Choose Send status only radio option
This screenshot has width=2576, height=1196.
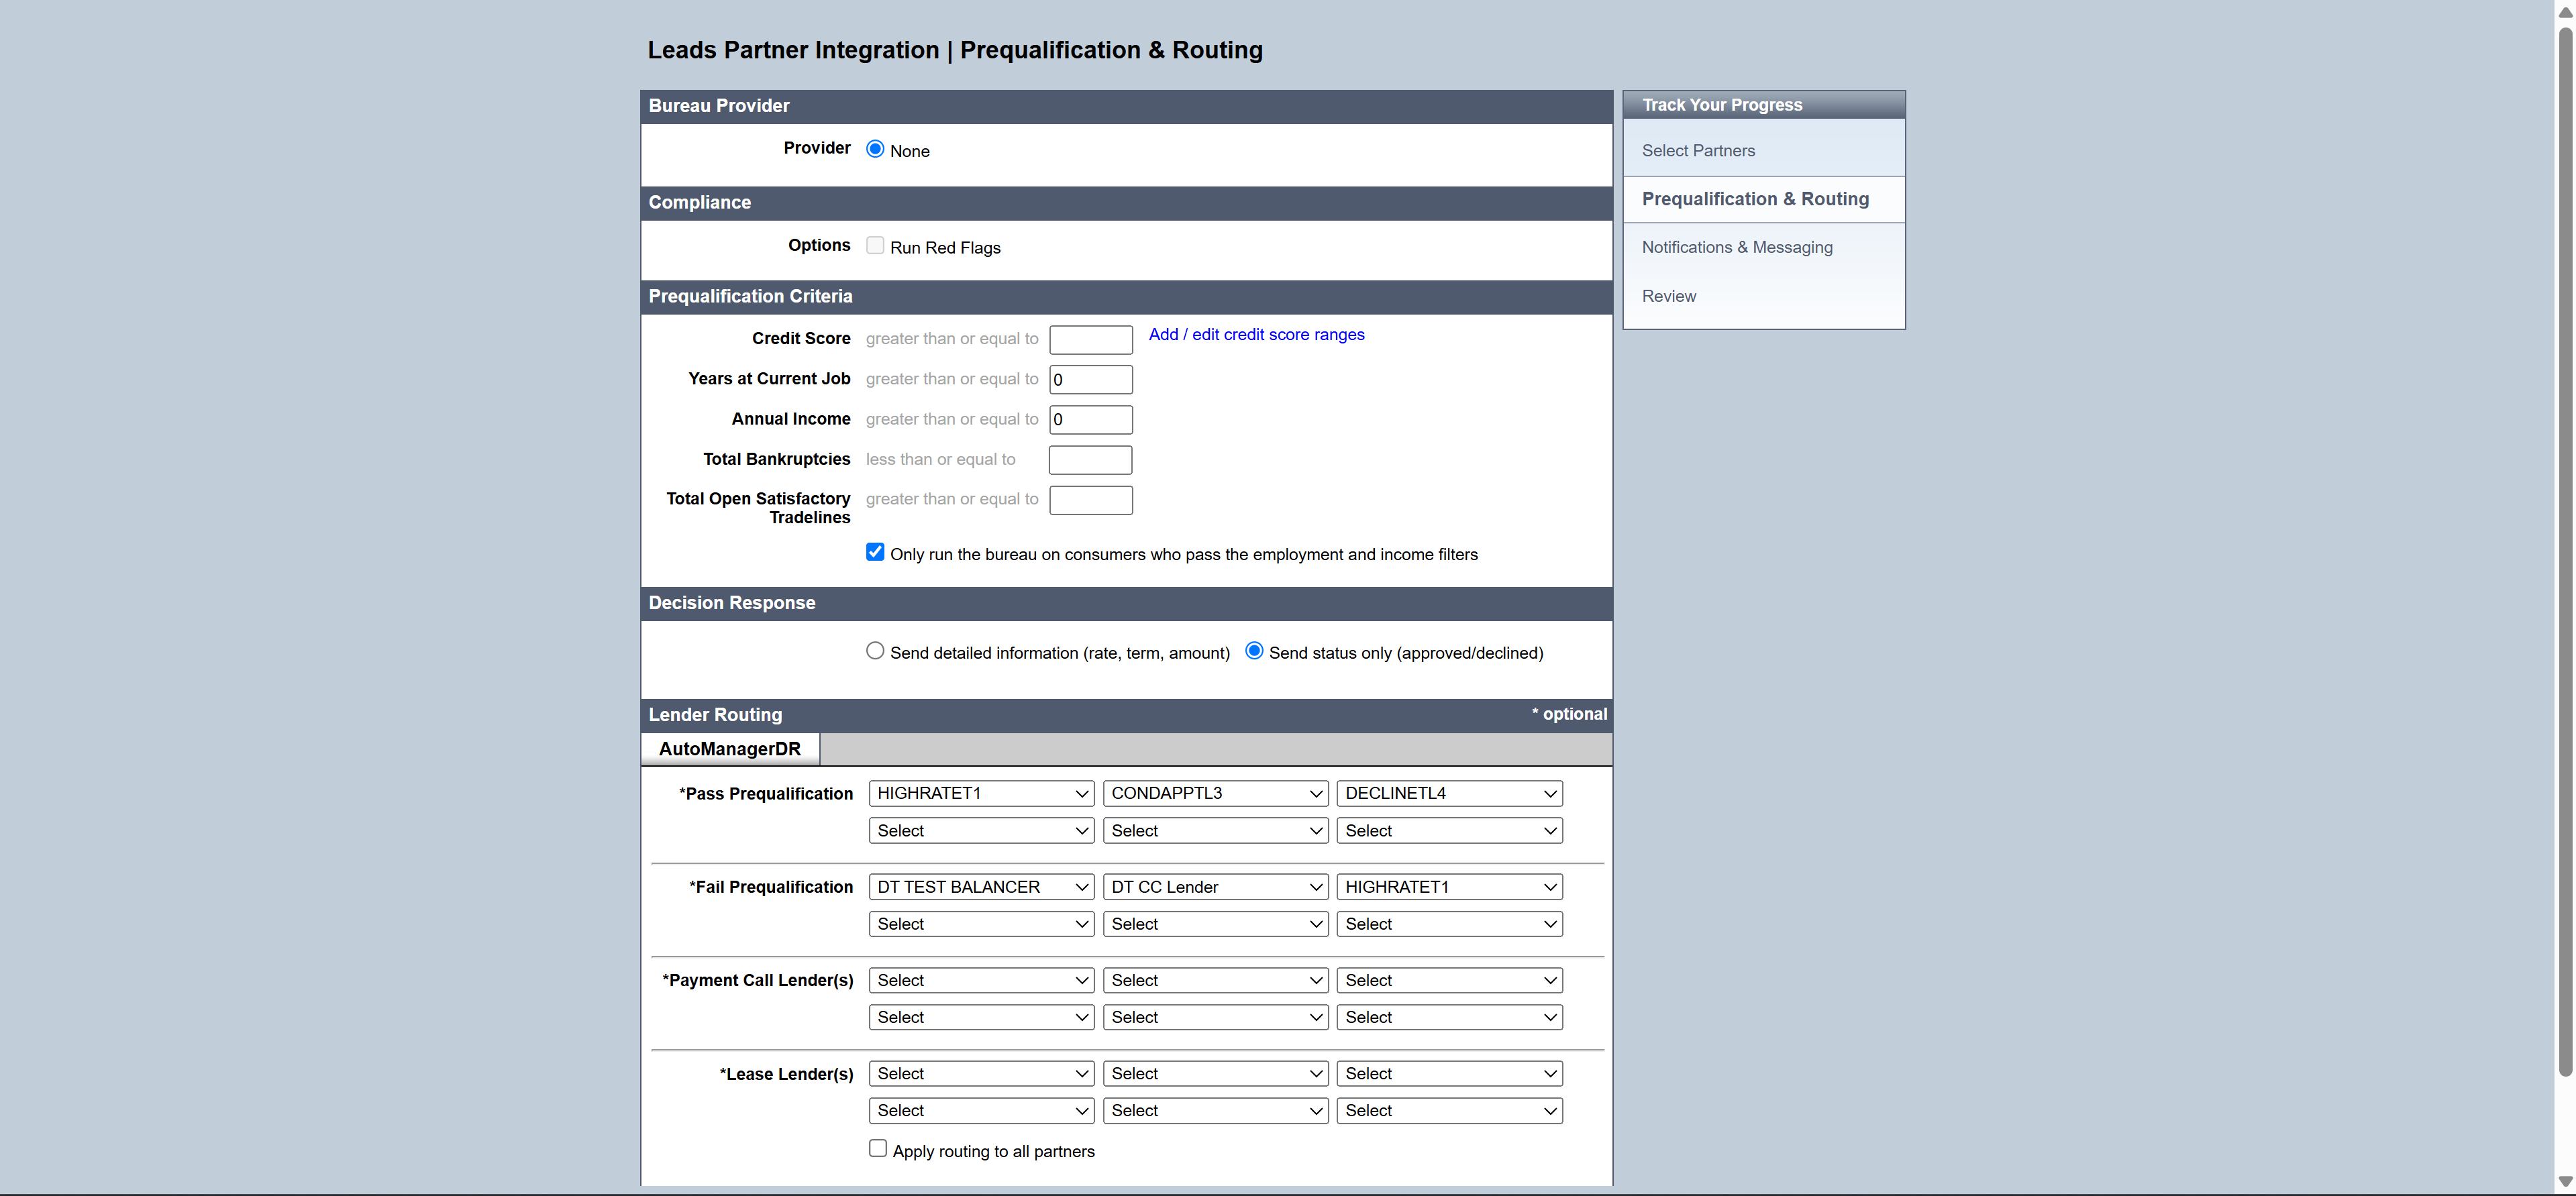pyautogui.click(x=1254, y=651)
